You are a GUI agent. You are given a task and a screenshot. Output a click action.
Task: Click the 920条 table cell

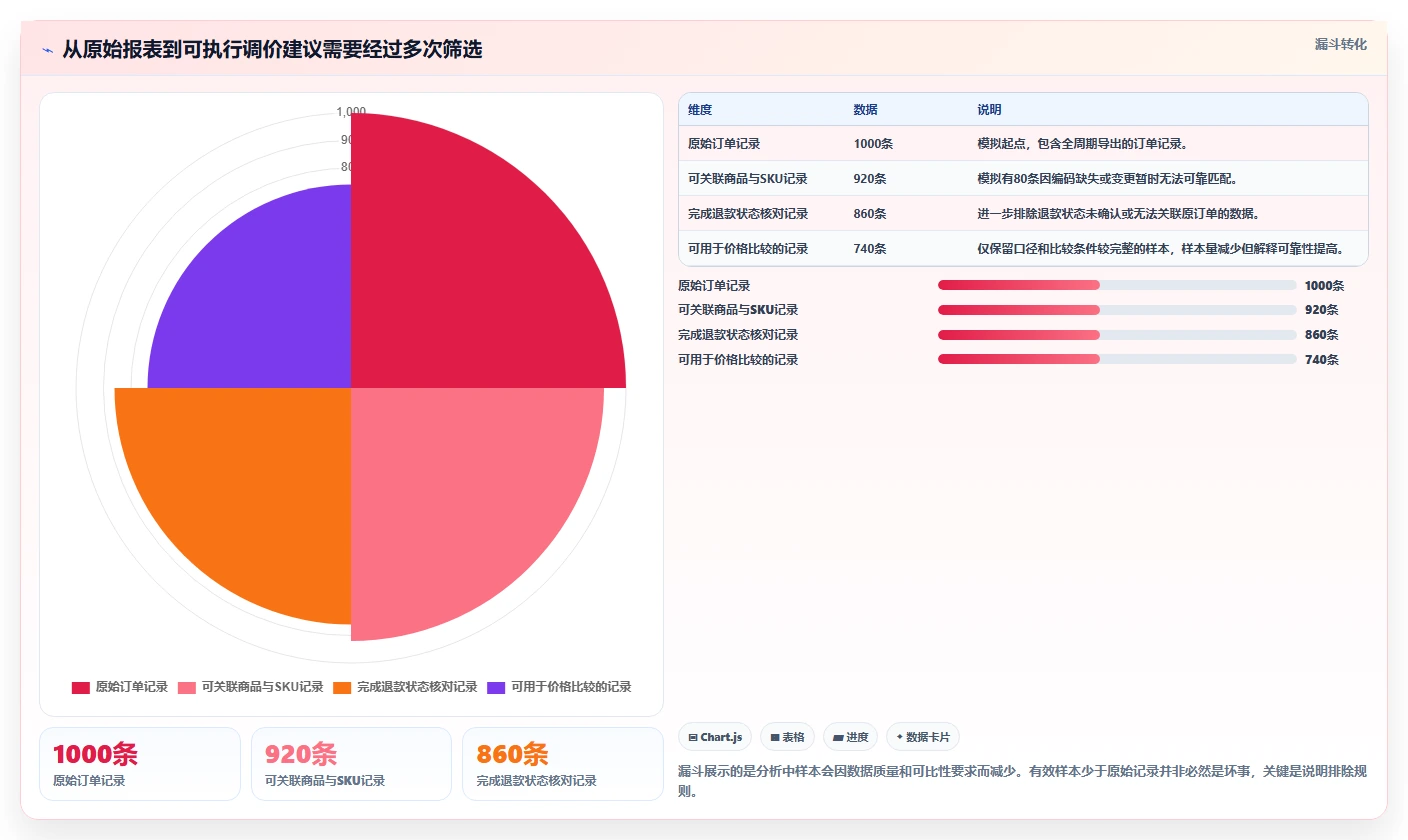pos(869,178)
